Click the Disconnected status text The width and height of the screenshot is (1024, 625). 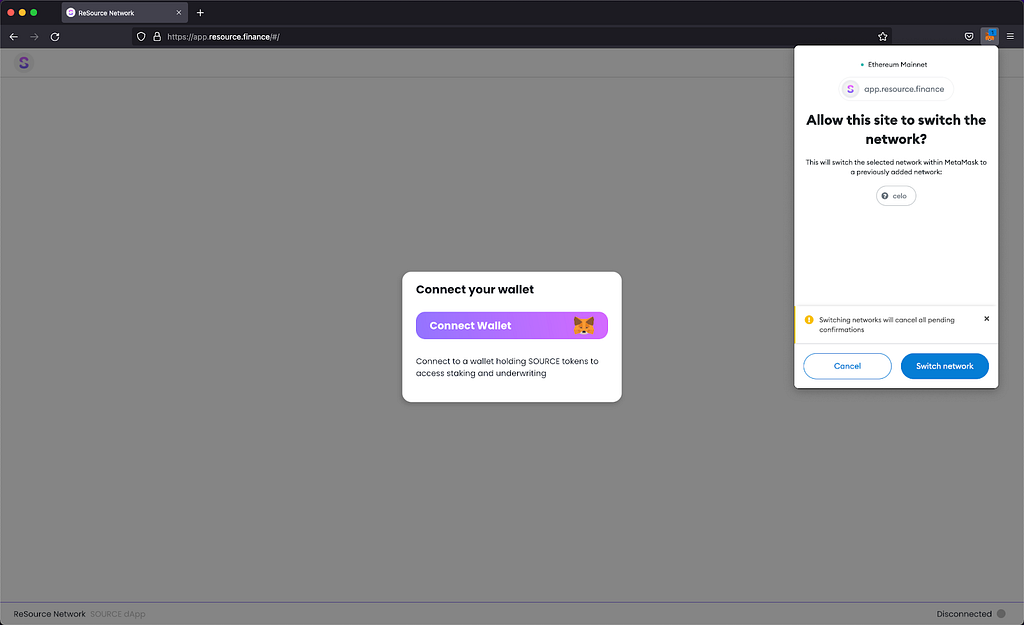point(964,614)
